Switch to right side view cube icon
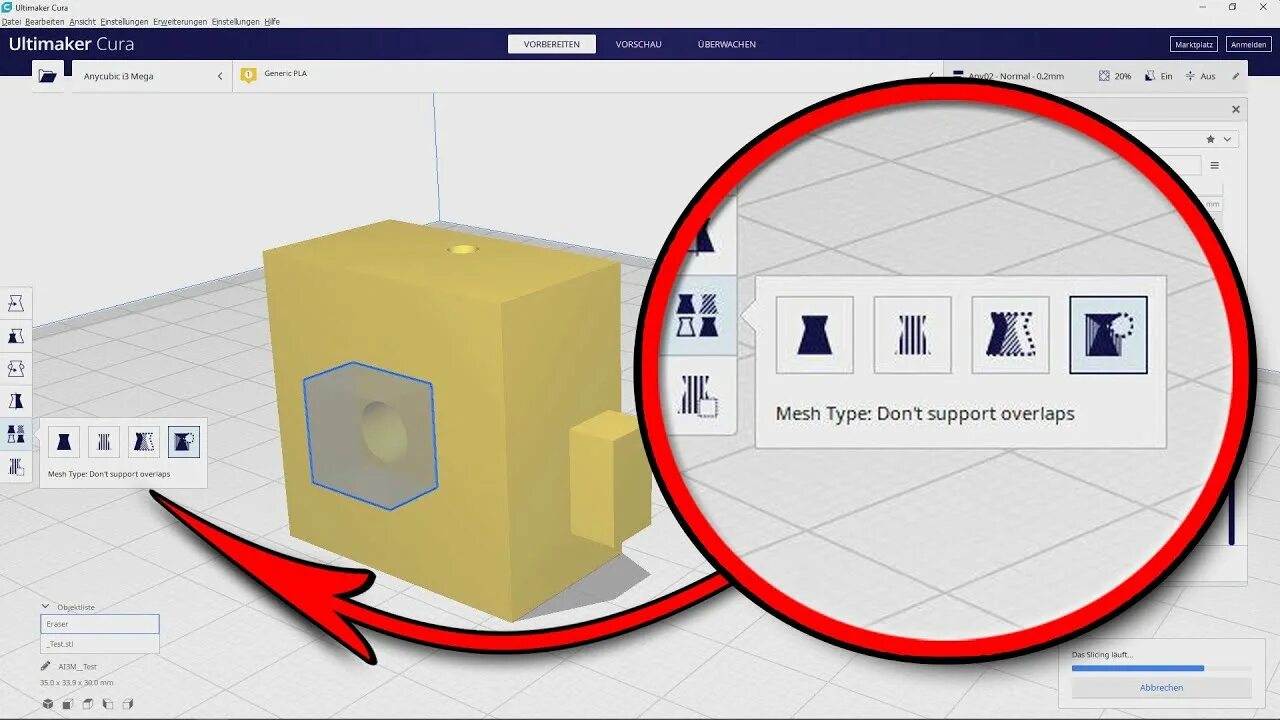The height and width of the screenshot is (720, 1280). pos(127,704)
